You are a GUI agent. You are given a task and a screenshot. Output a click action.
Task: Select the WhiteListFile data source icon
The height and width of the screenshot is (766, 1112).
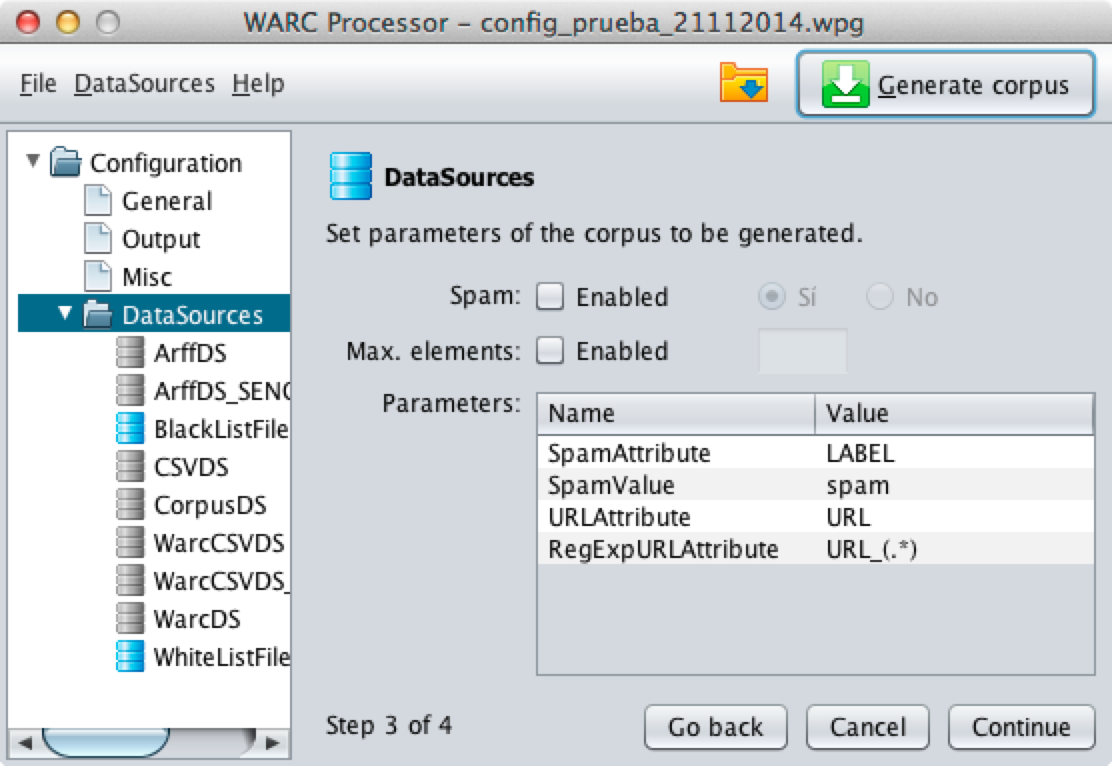pos(130,657)
